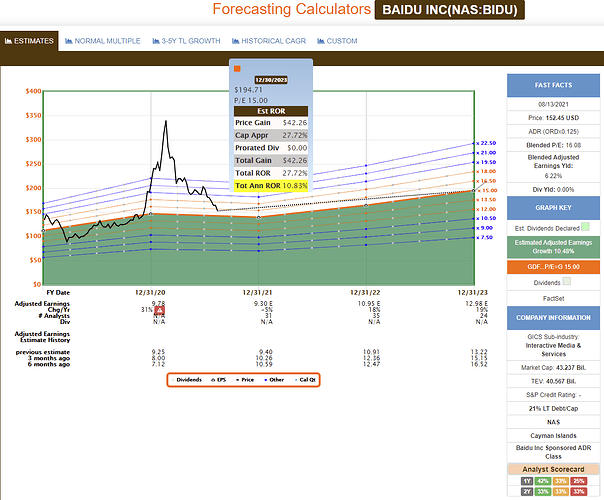This screenshot has width=604, height=500.
Task: Click the red 33% badge in 2Y row
Action: click(579, 492)
